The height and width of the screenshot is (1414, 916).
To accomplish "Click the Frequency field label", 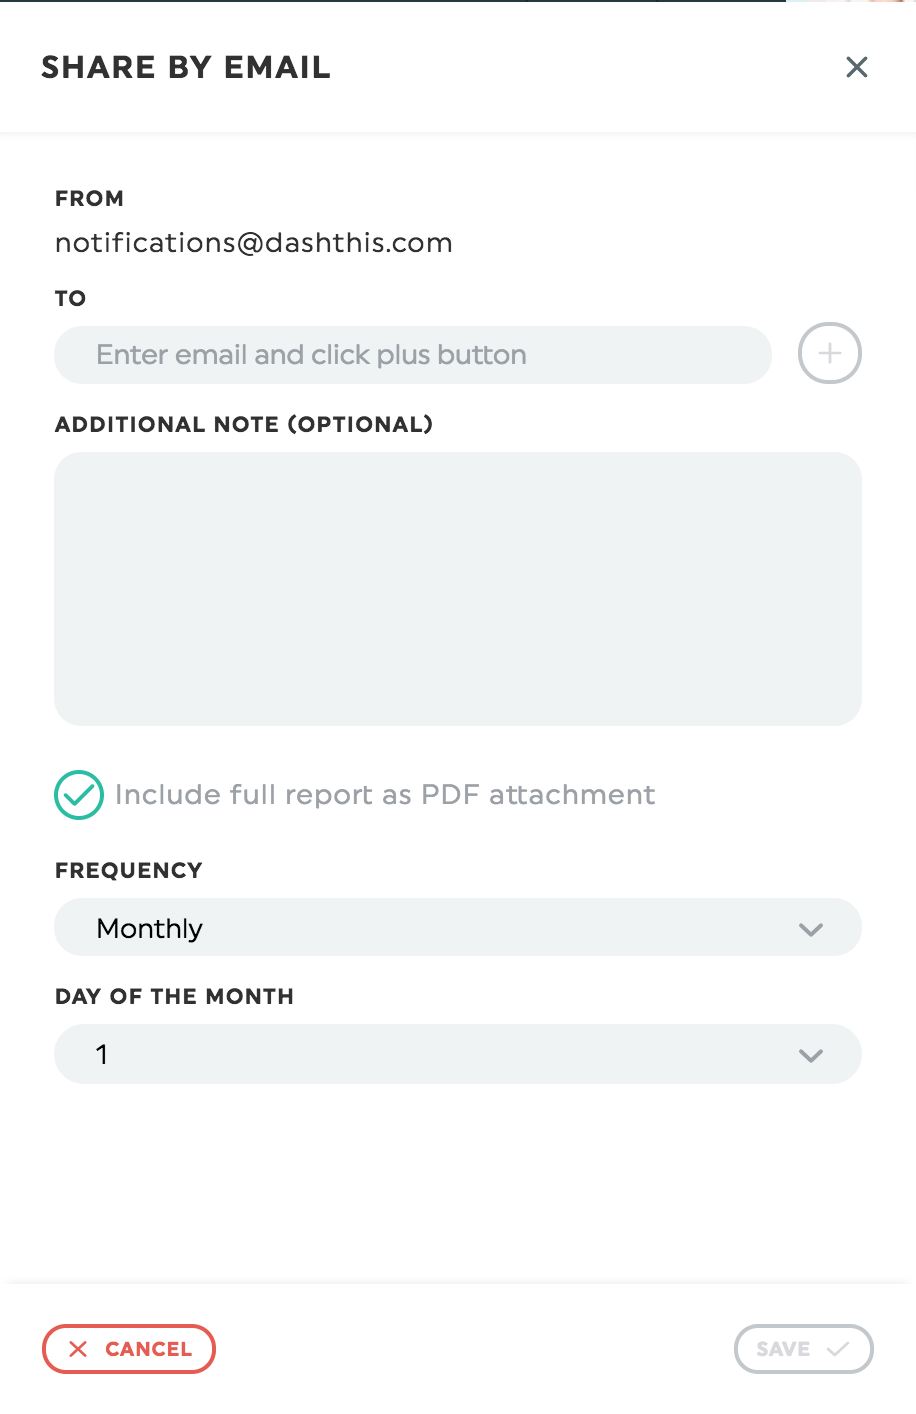I will 129,870.
